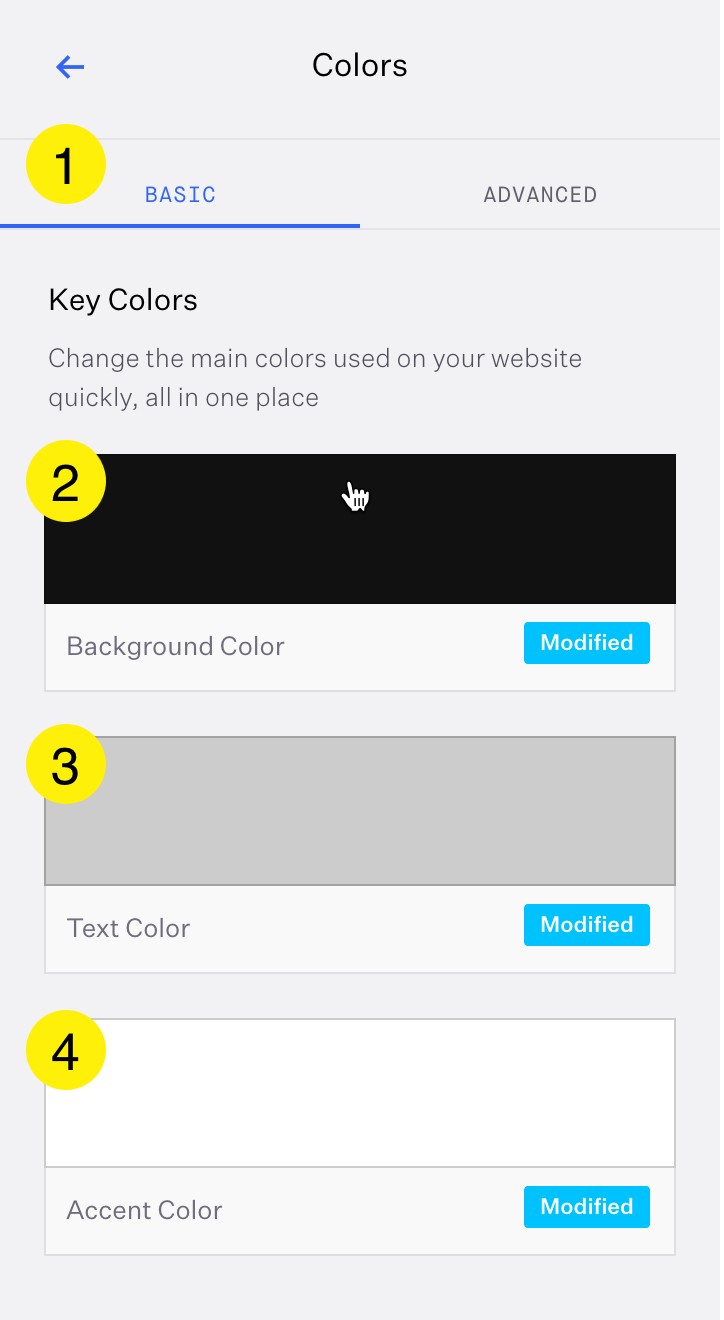
Task: Open the Advanced tab
Action: [540, 195]
